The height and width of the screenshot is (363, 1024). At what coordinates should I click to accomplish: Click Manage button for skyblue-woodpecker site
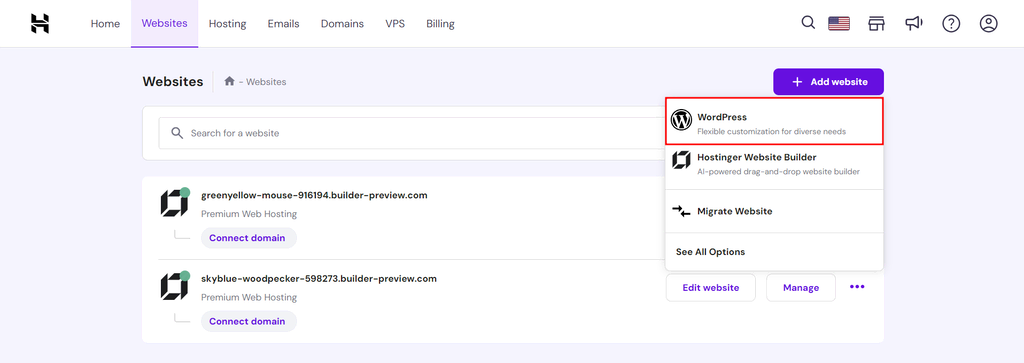tap(801, 287)
